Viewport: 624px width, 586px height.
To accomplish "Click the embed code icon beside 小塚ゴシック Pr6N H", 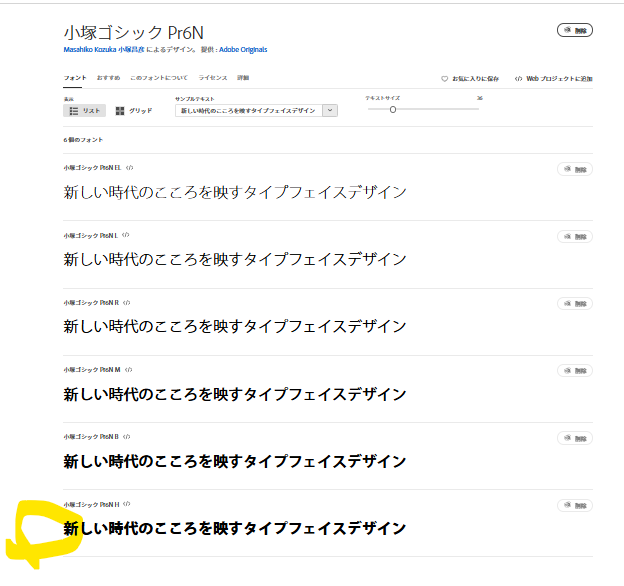I will (127, 504).
